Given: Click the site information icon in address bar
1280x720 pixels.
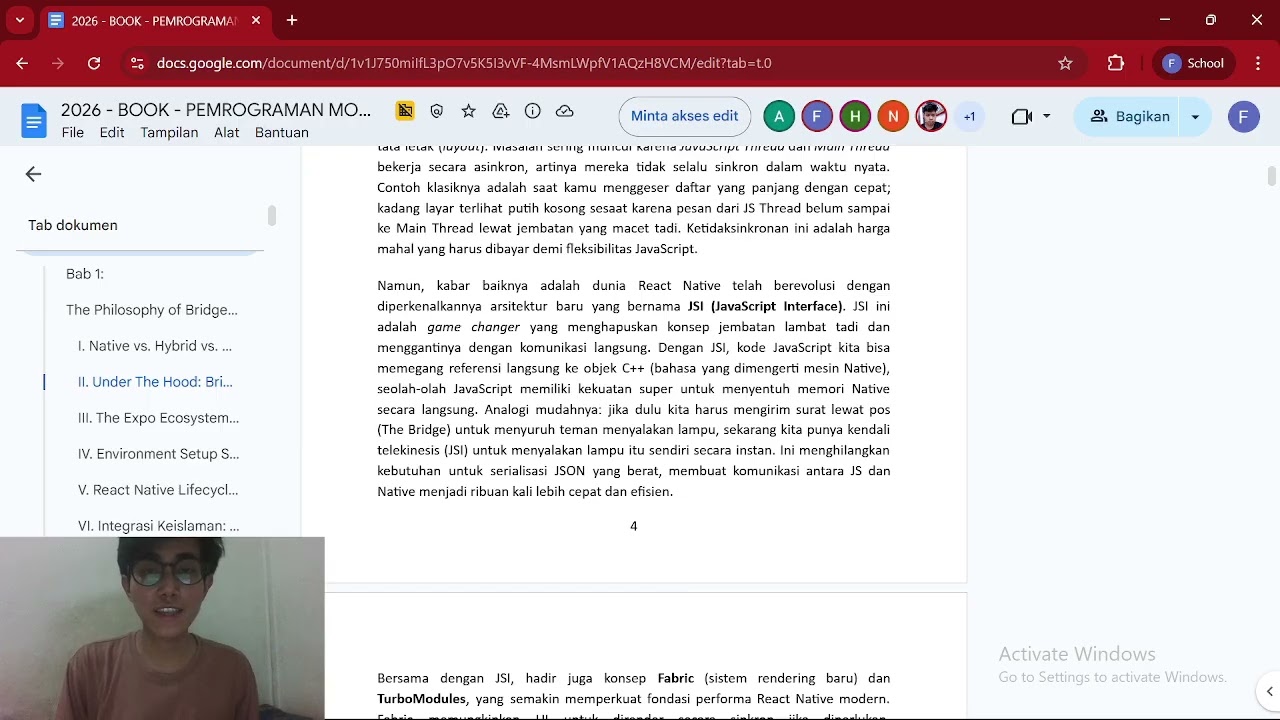Looking at the screenshot, I should tap(137, 63).
